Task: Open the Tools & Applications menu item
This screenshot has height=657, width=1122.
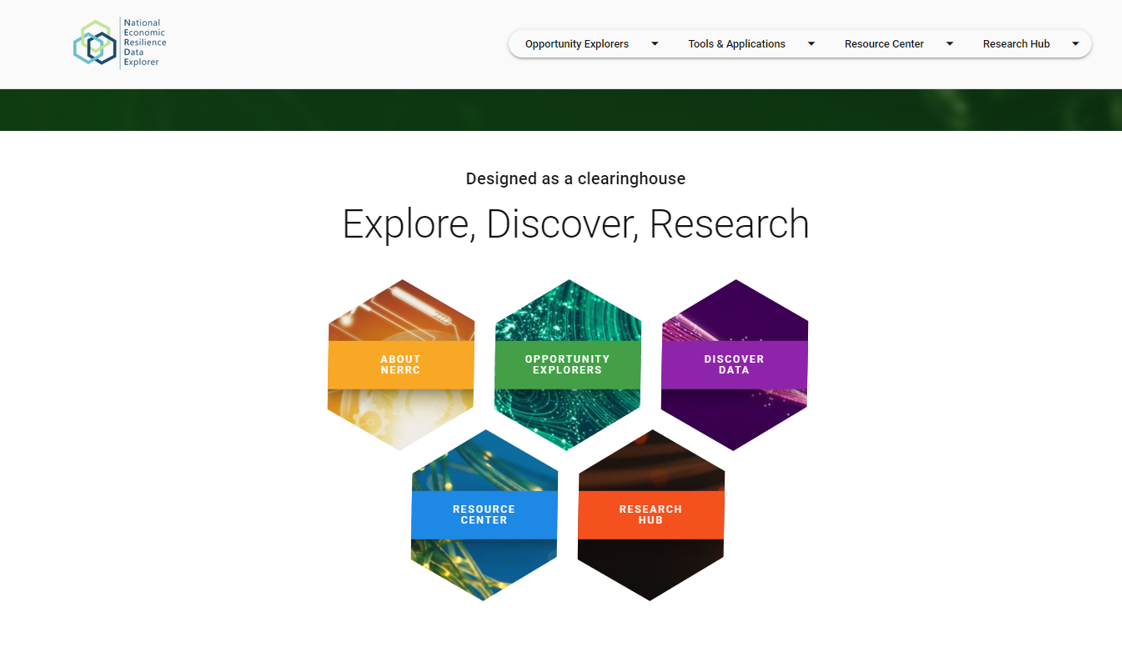Action: coord(737,44)
